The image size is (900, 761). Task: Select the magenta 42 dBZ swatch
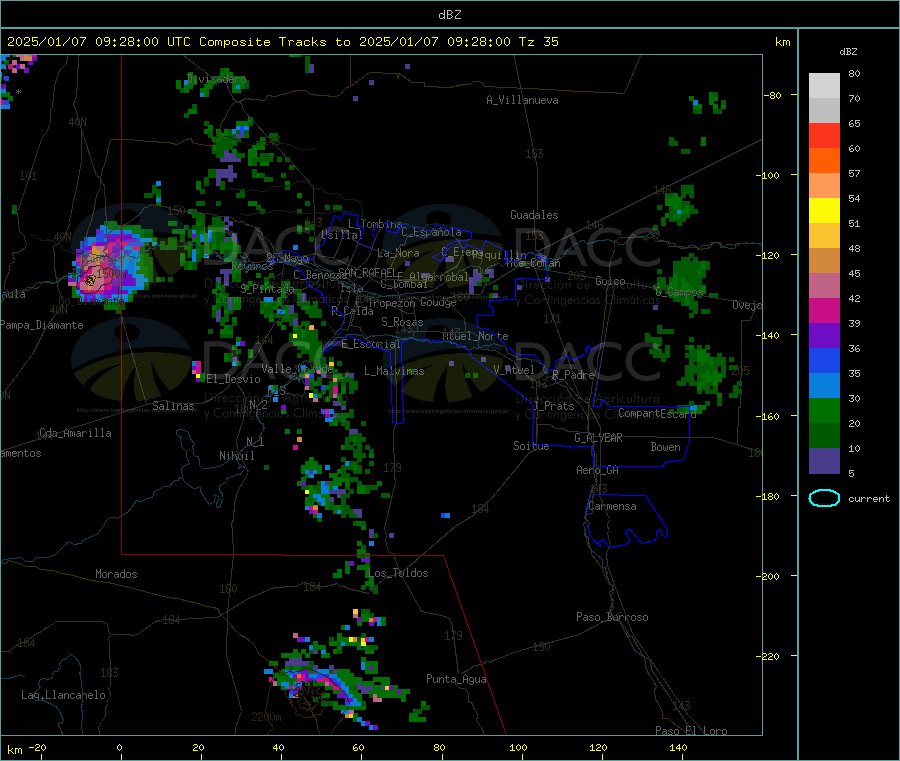coord(824,310)
